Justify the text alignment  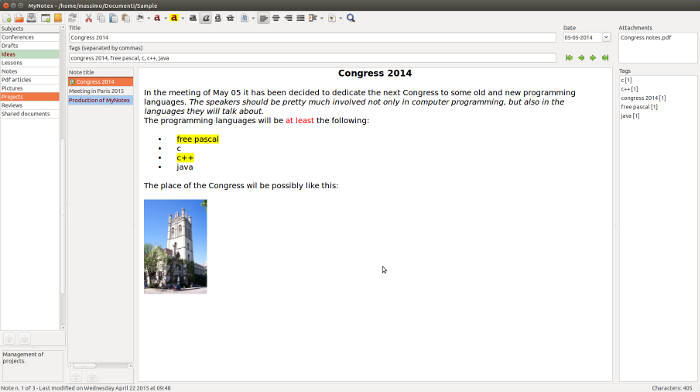(300, 18)
